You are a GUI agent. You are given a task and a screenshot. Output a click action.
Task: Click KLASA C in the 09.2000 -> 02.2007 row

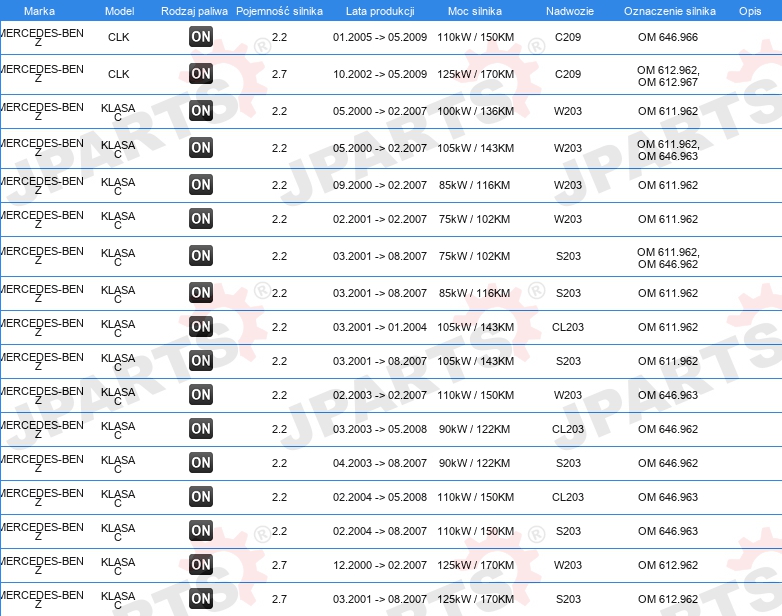[118, 186]
